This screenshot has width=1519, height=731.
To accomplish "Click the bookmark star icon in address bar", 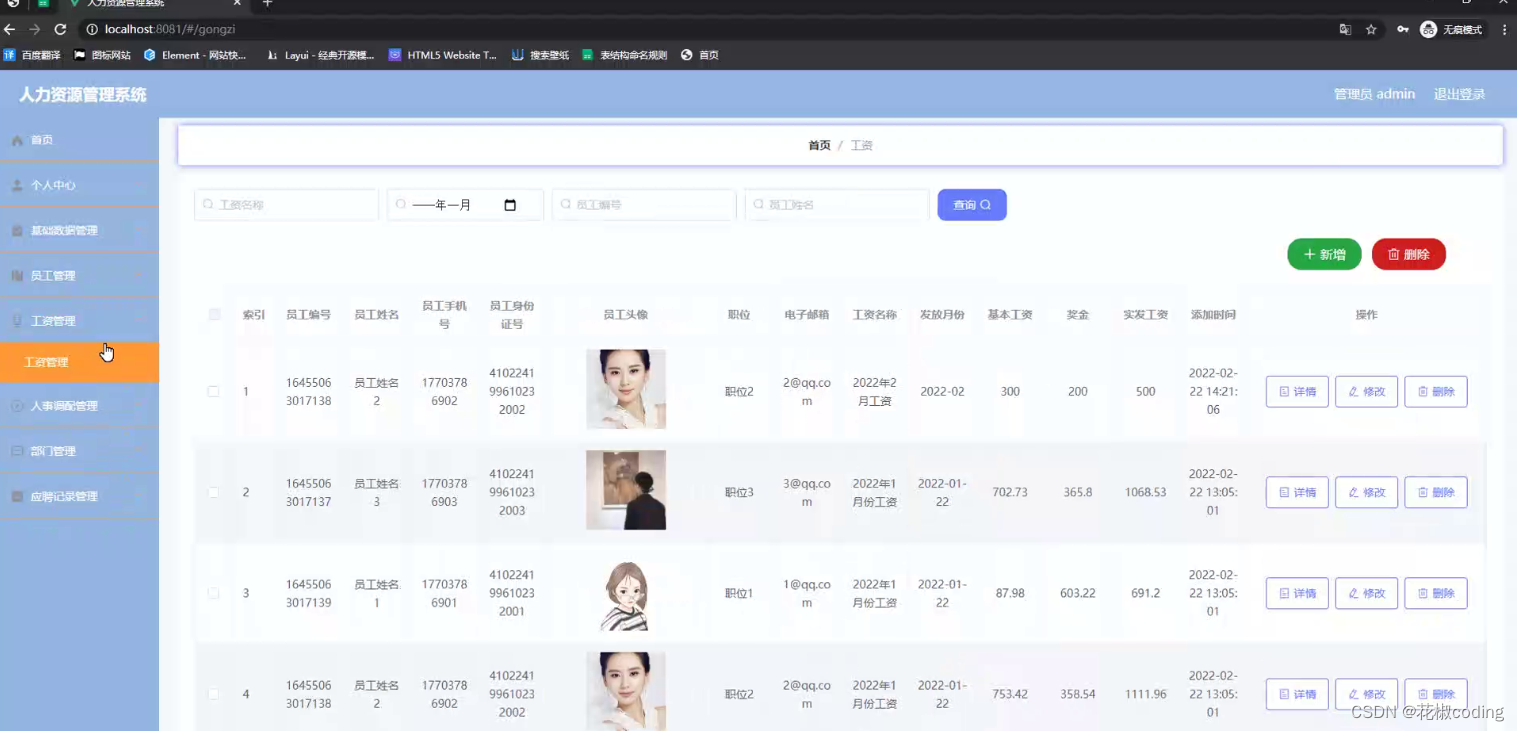I will coord(1371,30).
